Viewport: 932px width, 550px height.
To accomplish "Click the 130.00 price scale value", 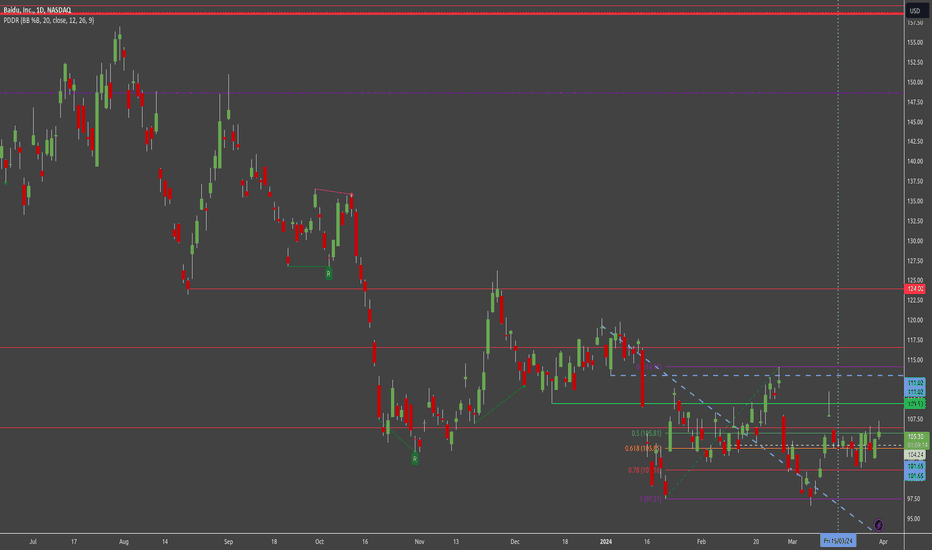I will point(915,241).
